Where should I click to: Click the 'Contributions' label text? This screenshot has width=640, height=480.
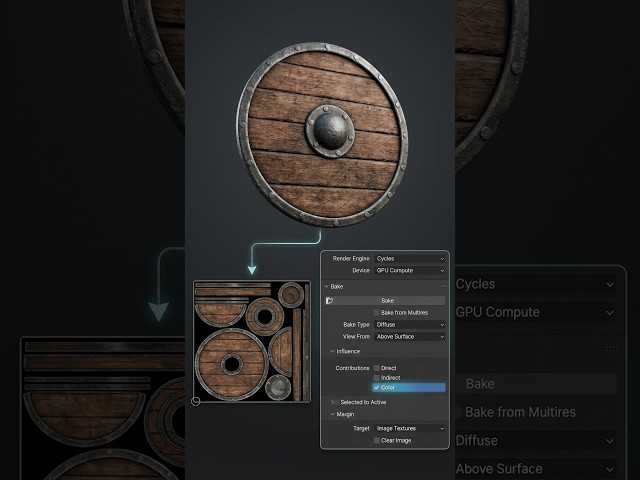352,368
